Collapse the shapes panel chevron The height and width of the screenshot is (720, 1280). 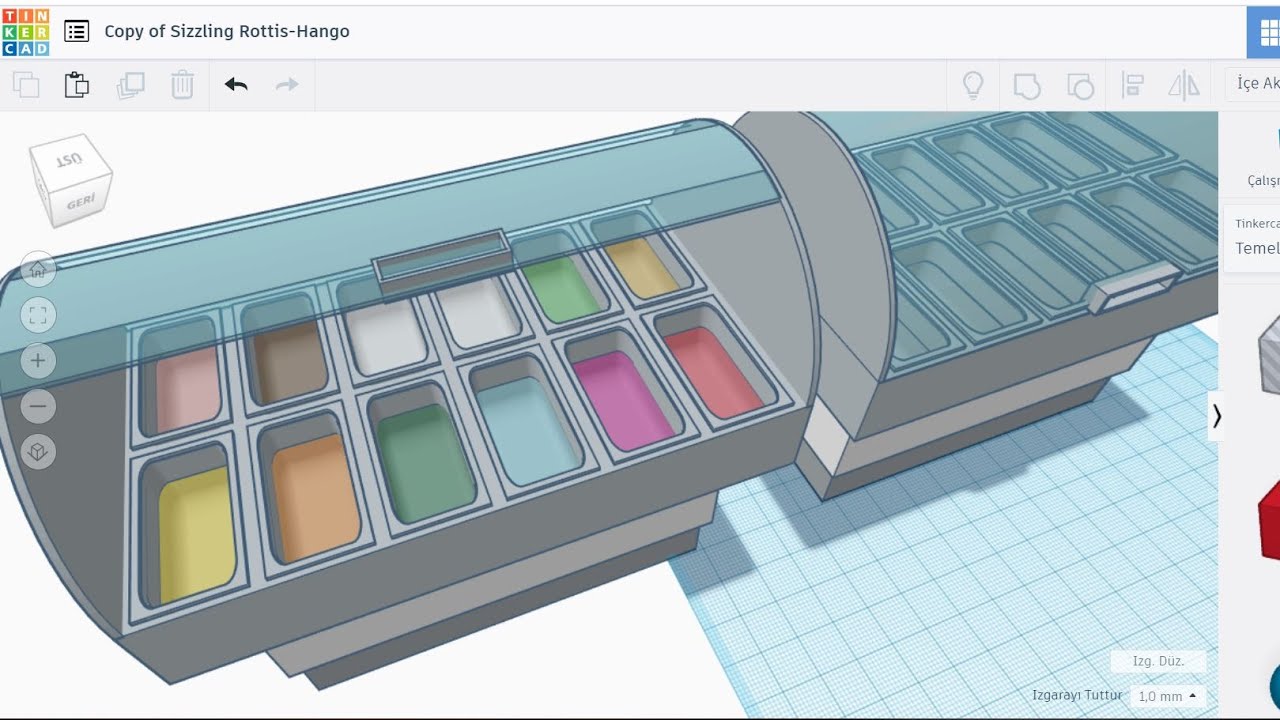(1216, 416)
